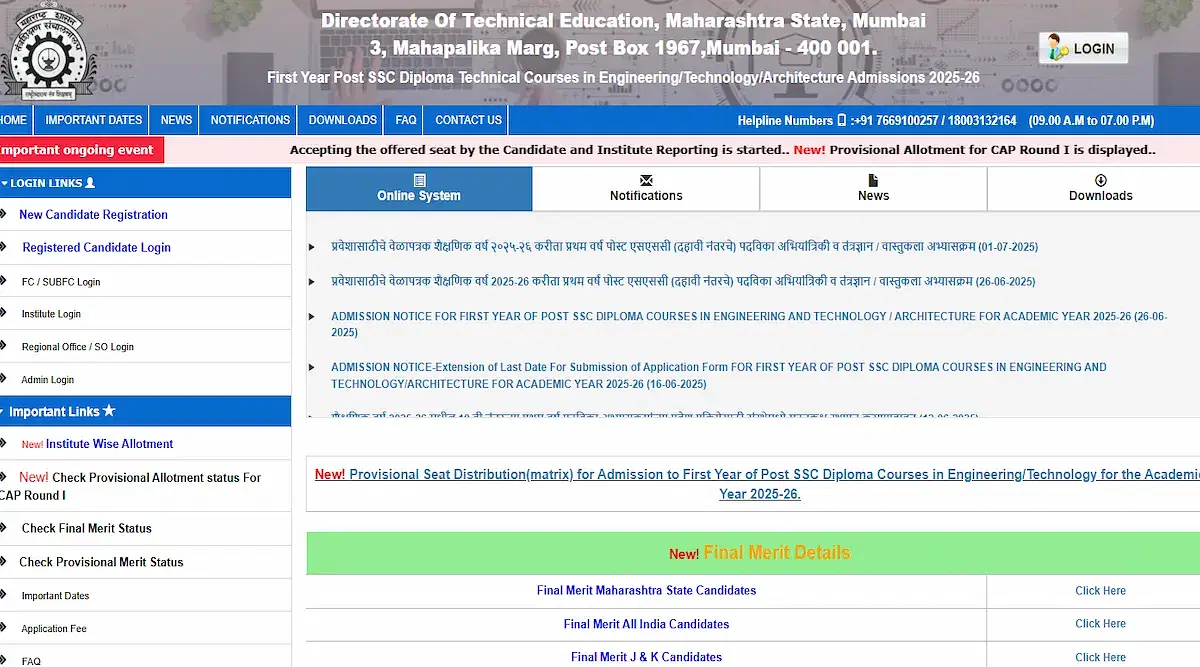Collapse the LOGIN LINKS section header
Screen dimensions: 1200x667
pyautogui.click(x=146, y=183)
